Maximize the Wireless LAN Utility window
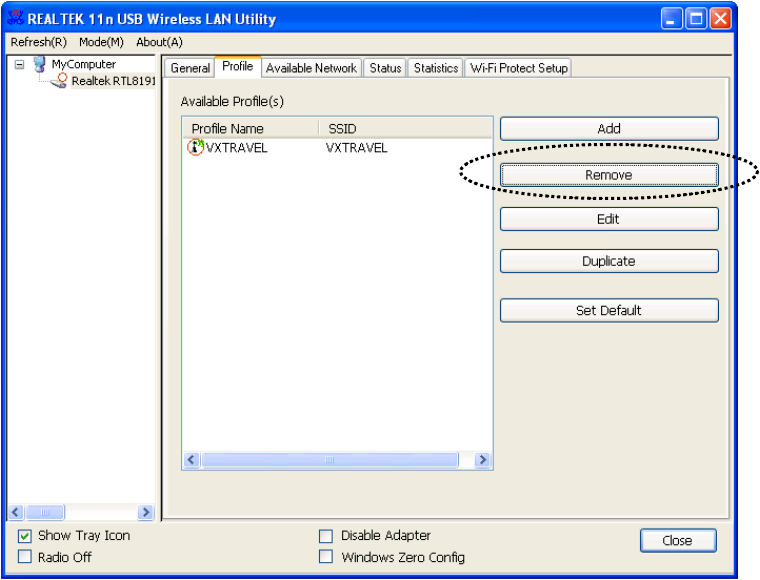 (x=696, y=19)
